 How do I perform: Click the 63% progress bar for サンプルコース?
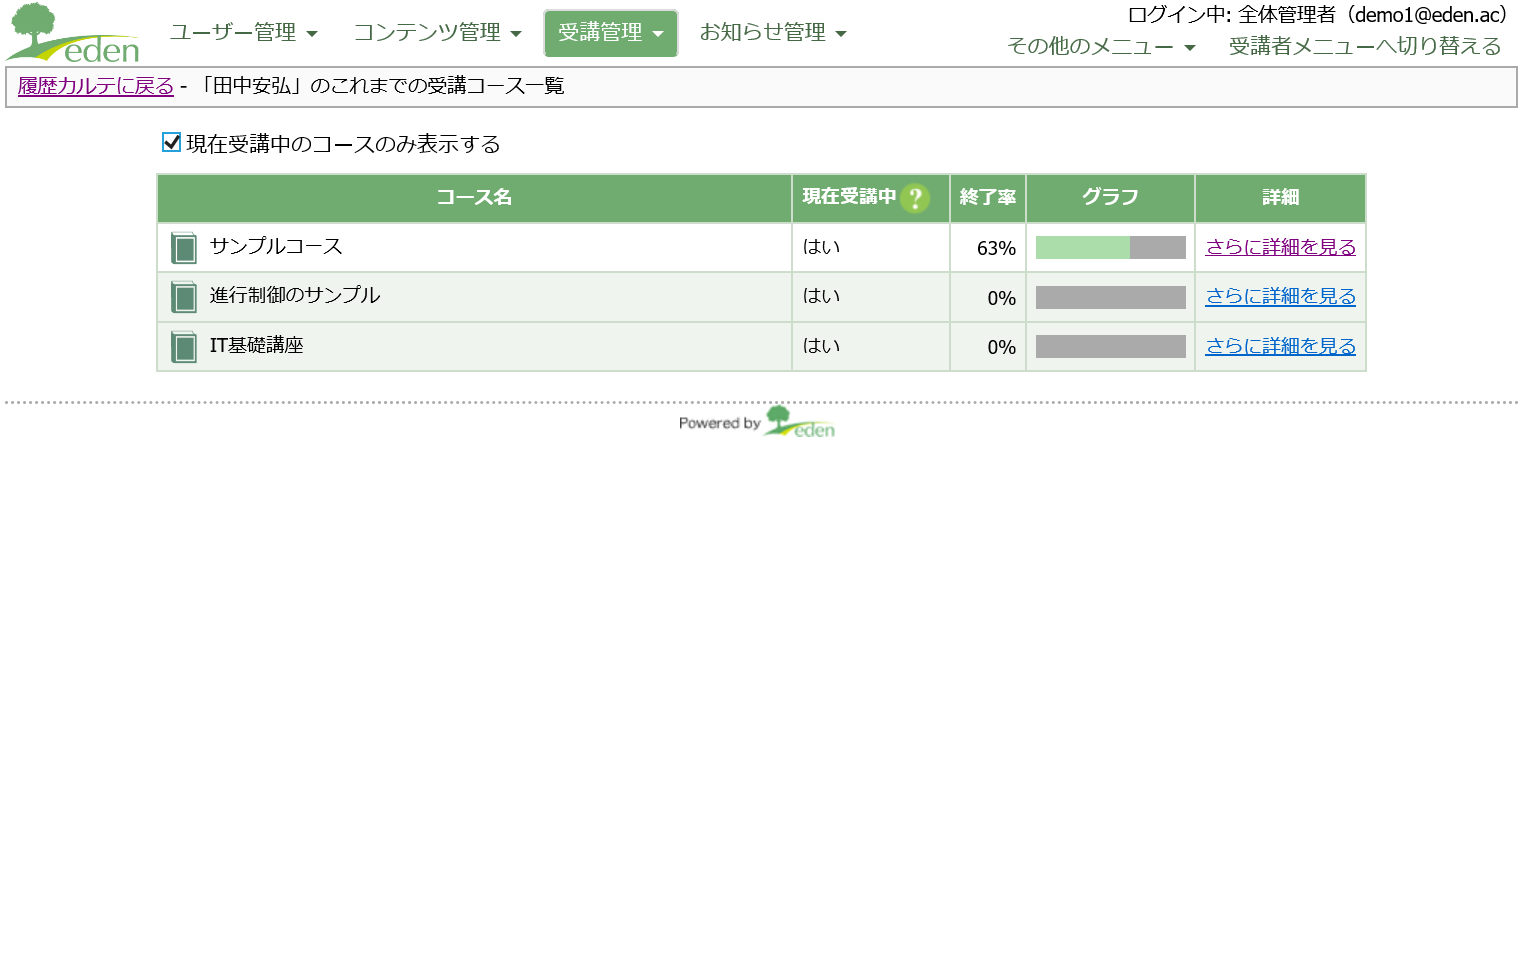click(x=1110, y=248)
